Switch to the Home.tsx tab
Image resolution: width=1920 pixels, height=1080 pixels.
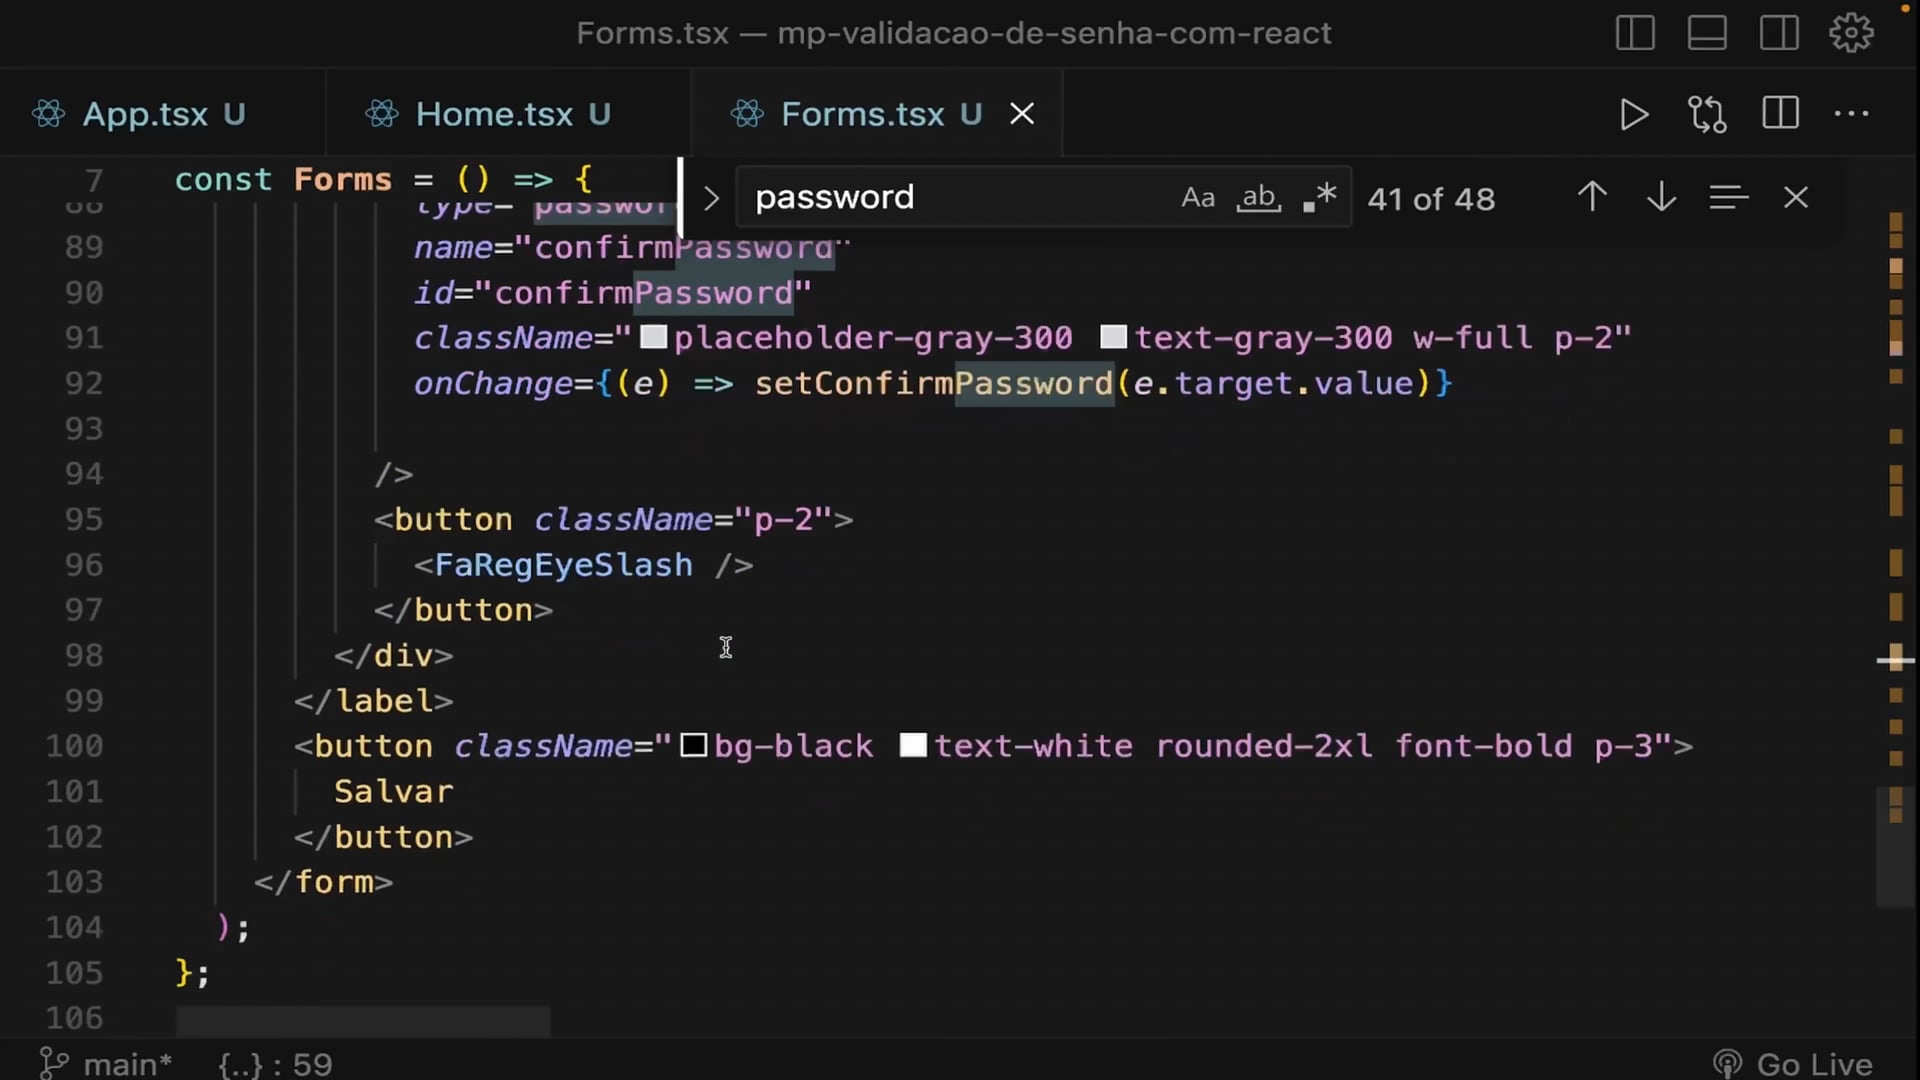tap(494, 115)
